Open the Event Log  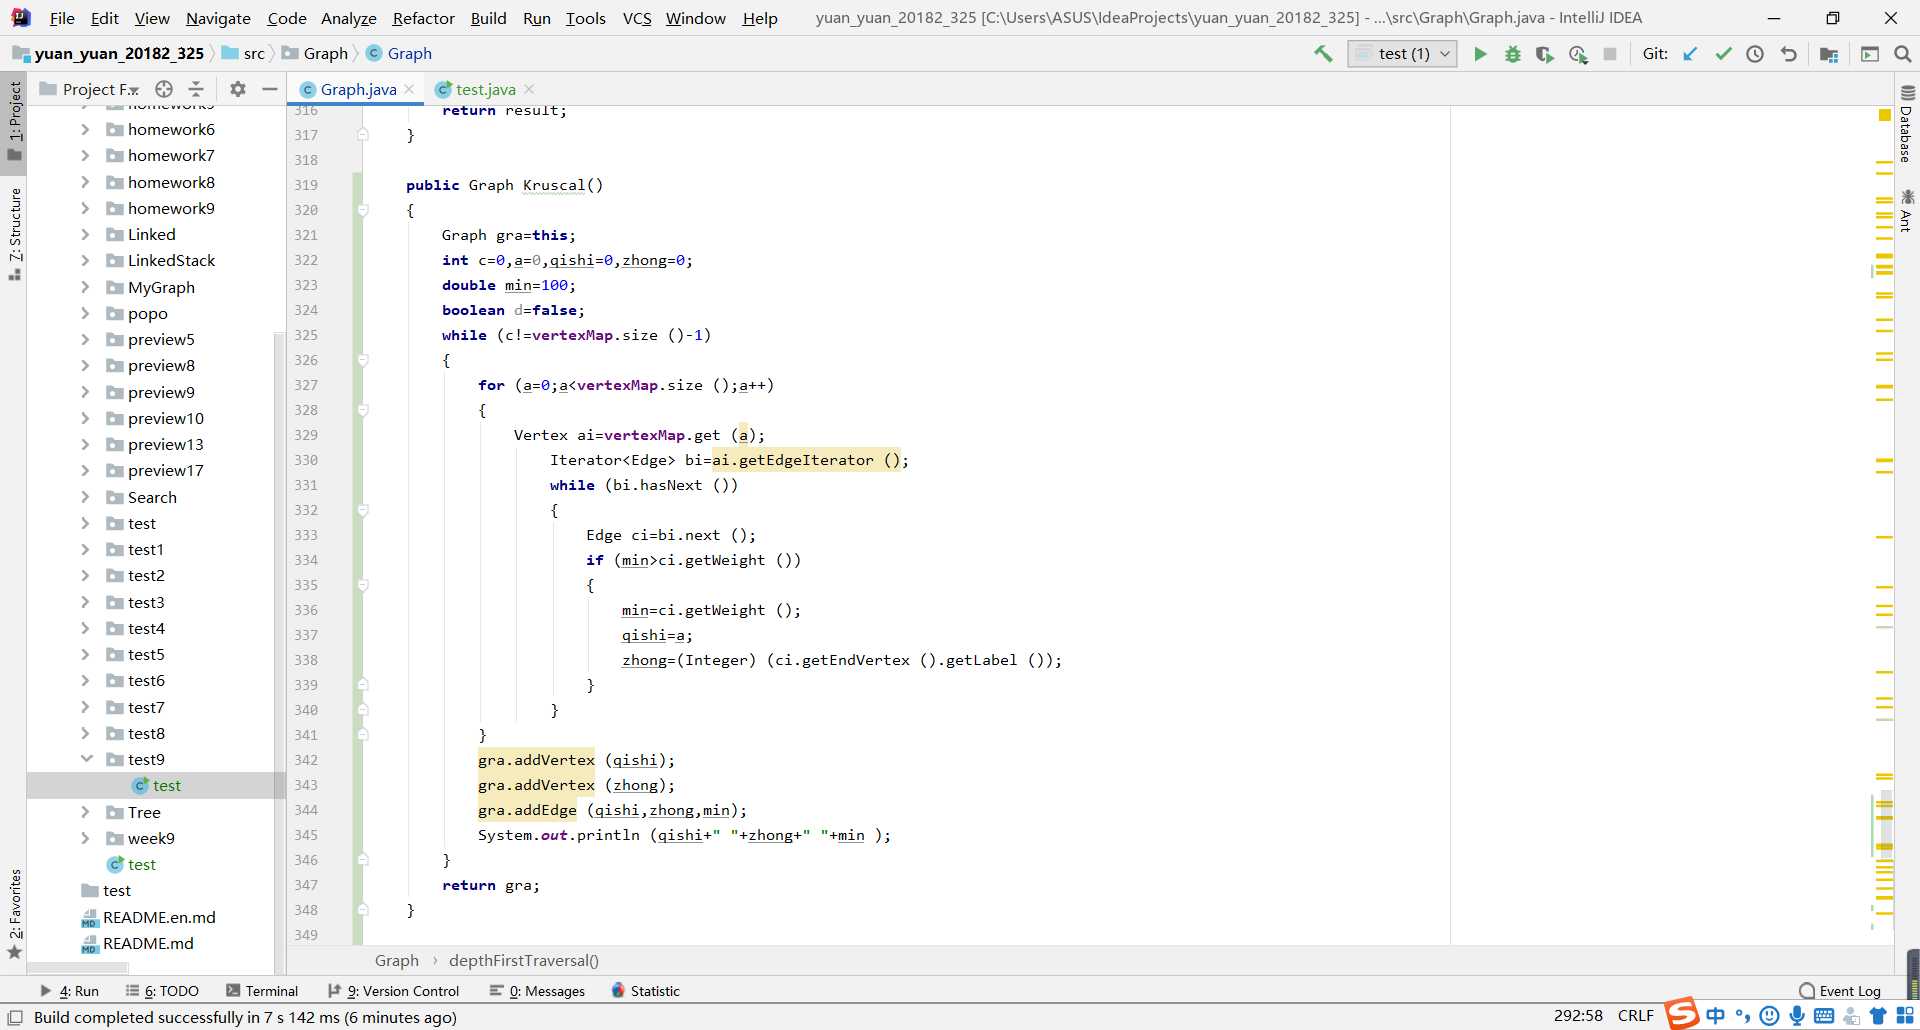point(1840,991)
